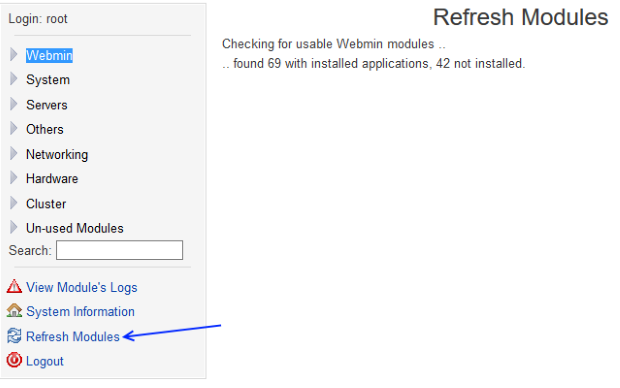Open the System menu label
620x388 pixels.
tap(48, 80)
